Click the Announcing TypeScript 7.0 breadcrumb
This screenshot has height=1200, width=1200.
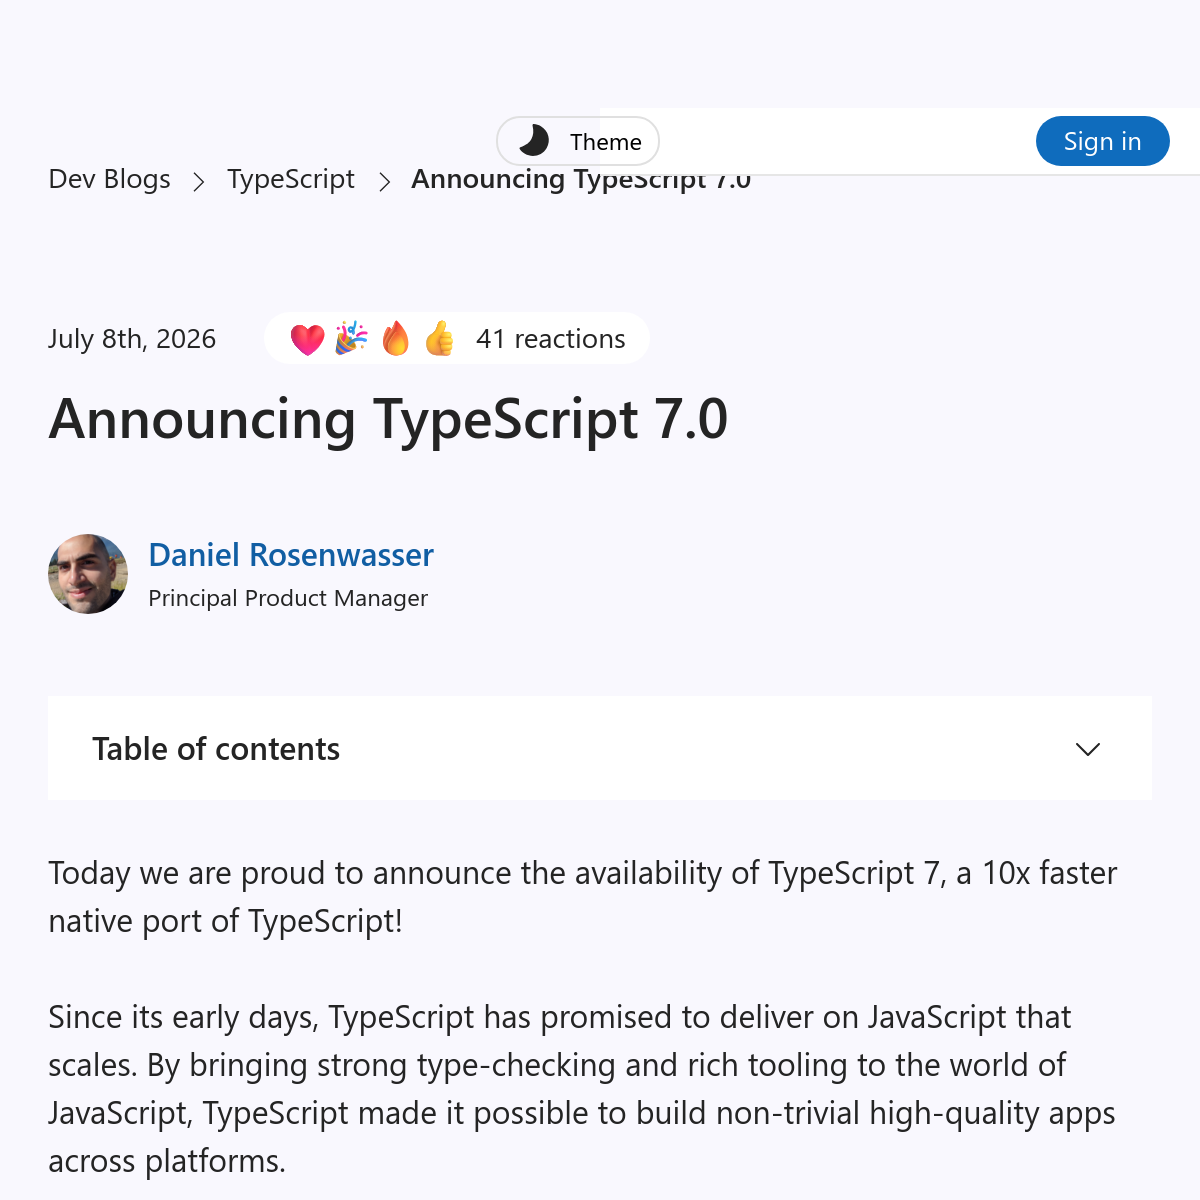point(581,179)
